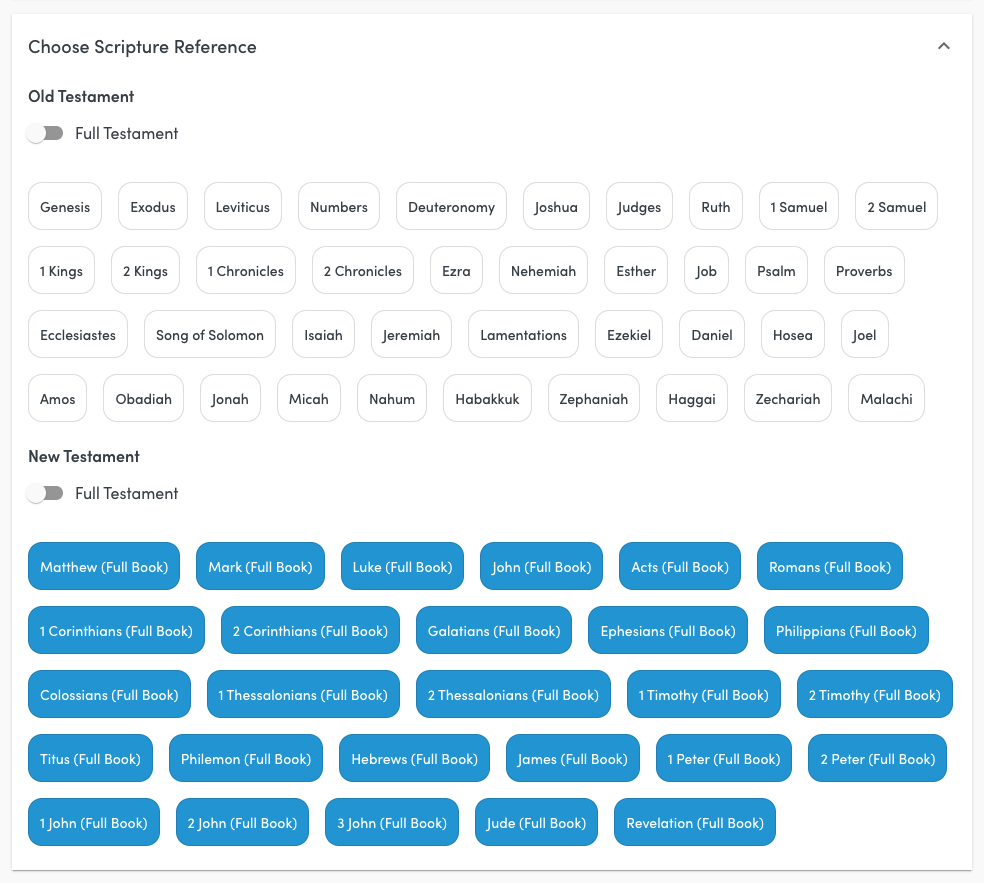Viewport: 984px width, 883px height.
Task: Deselect 3 John (Full Book)
Action: [x=392, y=823]
